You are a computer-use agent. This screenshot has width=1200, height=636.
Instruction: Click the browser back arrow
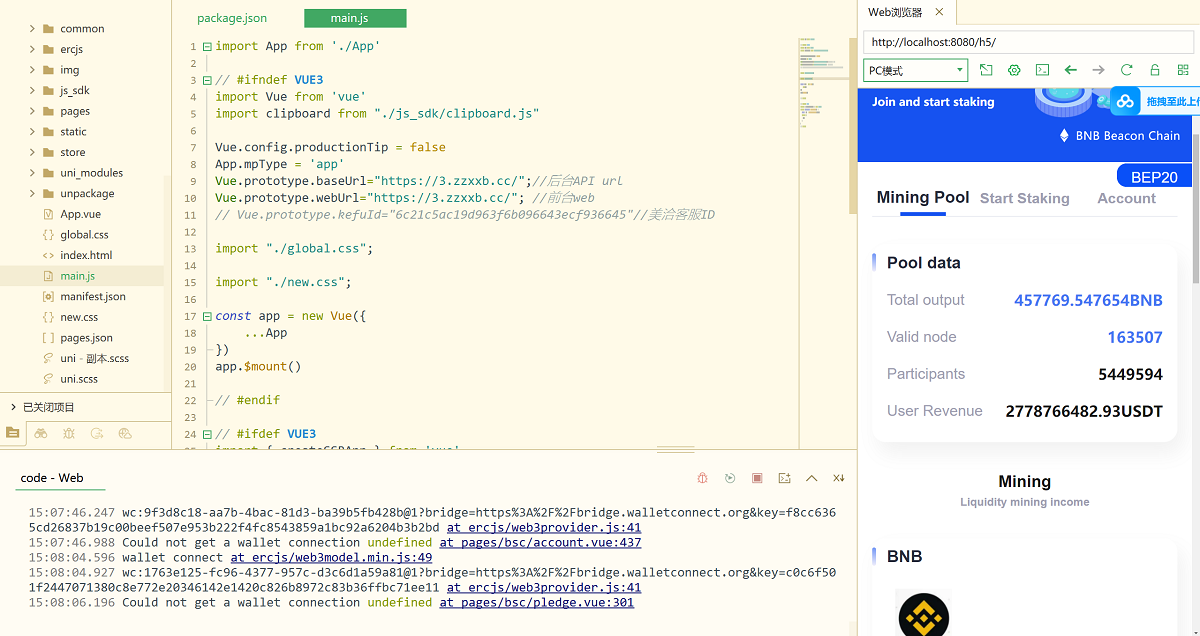(x=1070, y=70)
